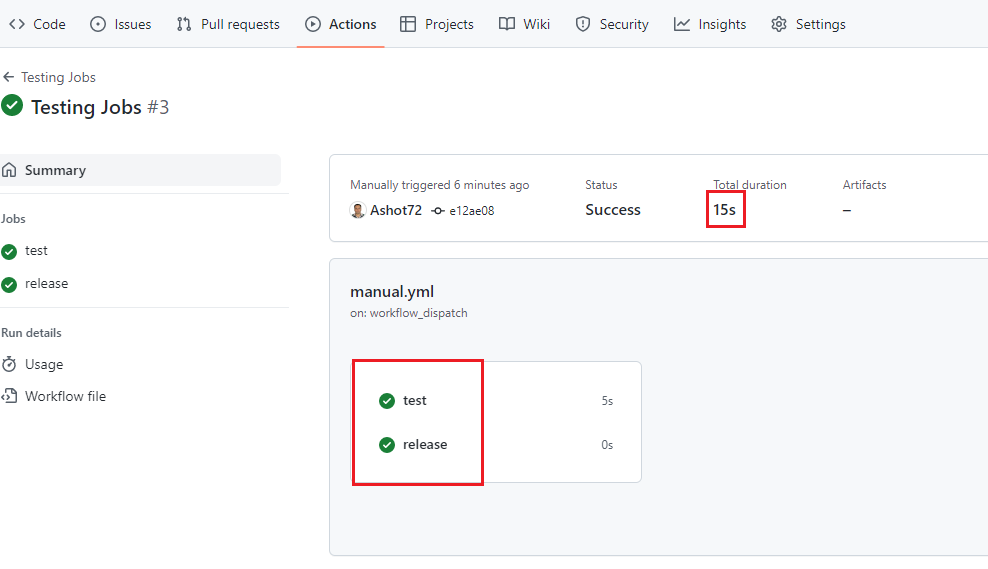The height and width of the screenshot is (569, 988).
Task: Click the Usage stopwatch icon
Action: tap(10, 364)
